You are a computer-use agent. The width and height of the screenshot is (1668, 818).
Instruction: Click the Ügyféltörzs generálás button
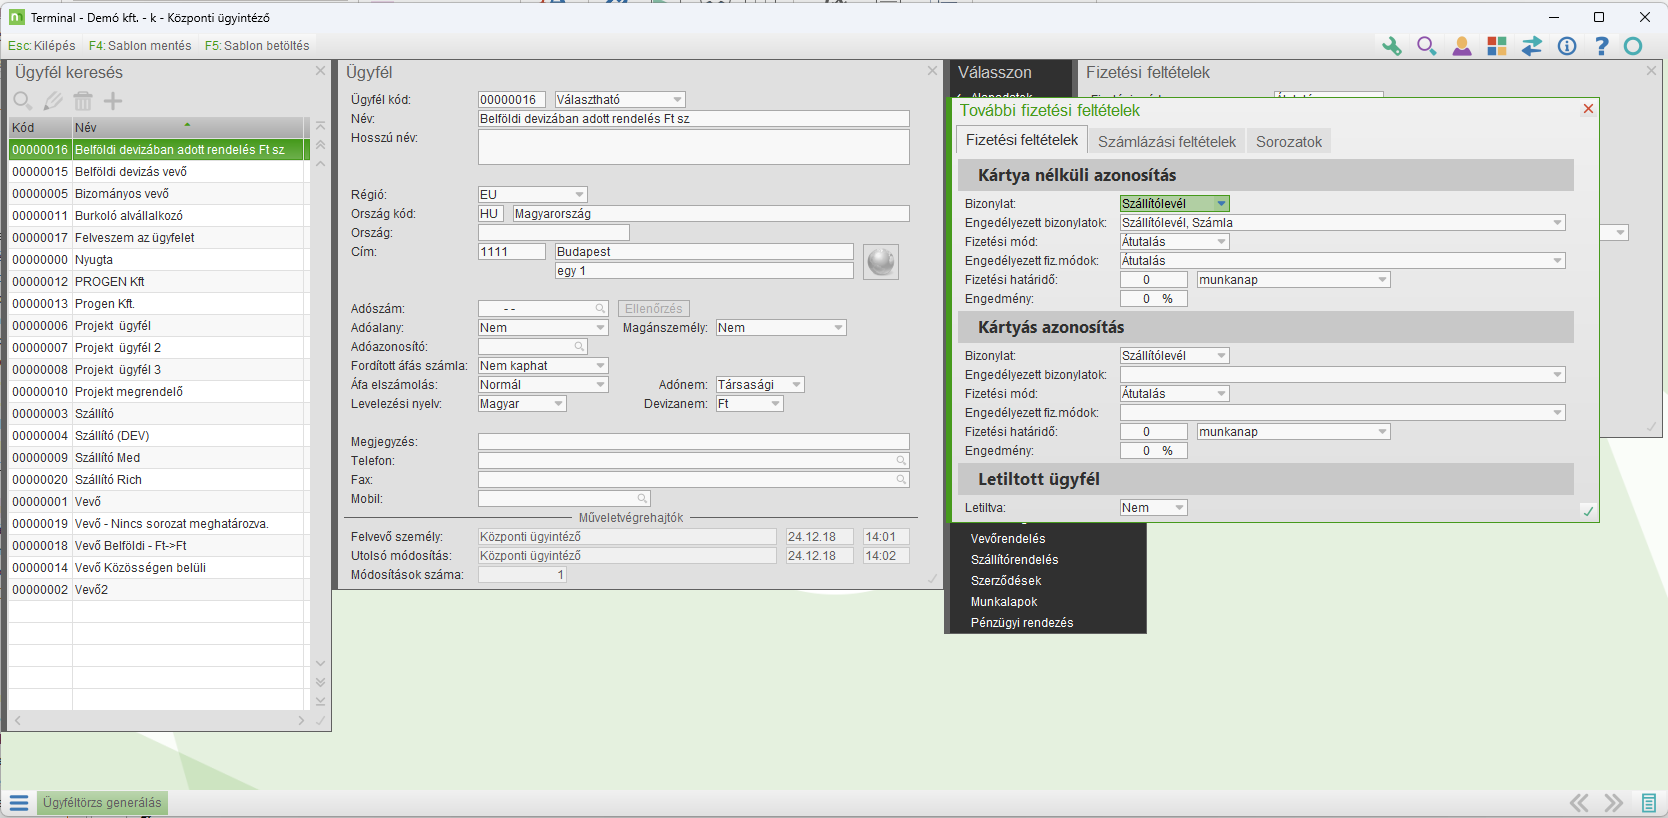click(x=102, y=803)
